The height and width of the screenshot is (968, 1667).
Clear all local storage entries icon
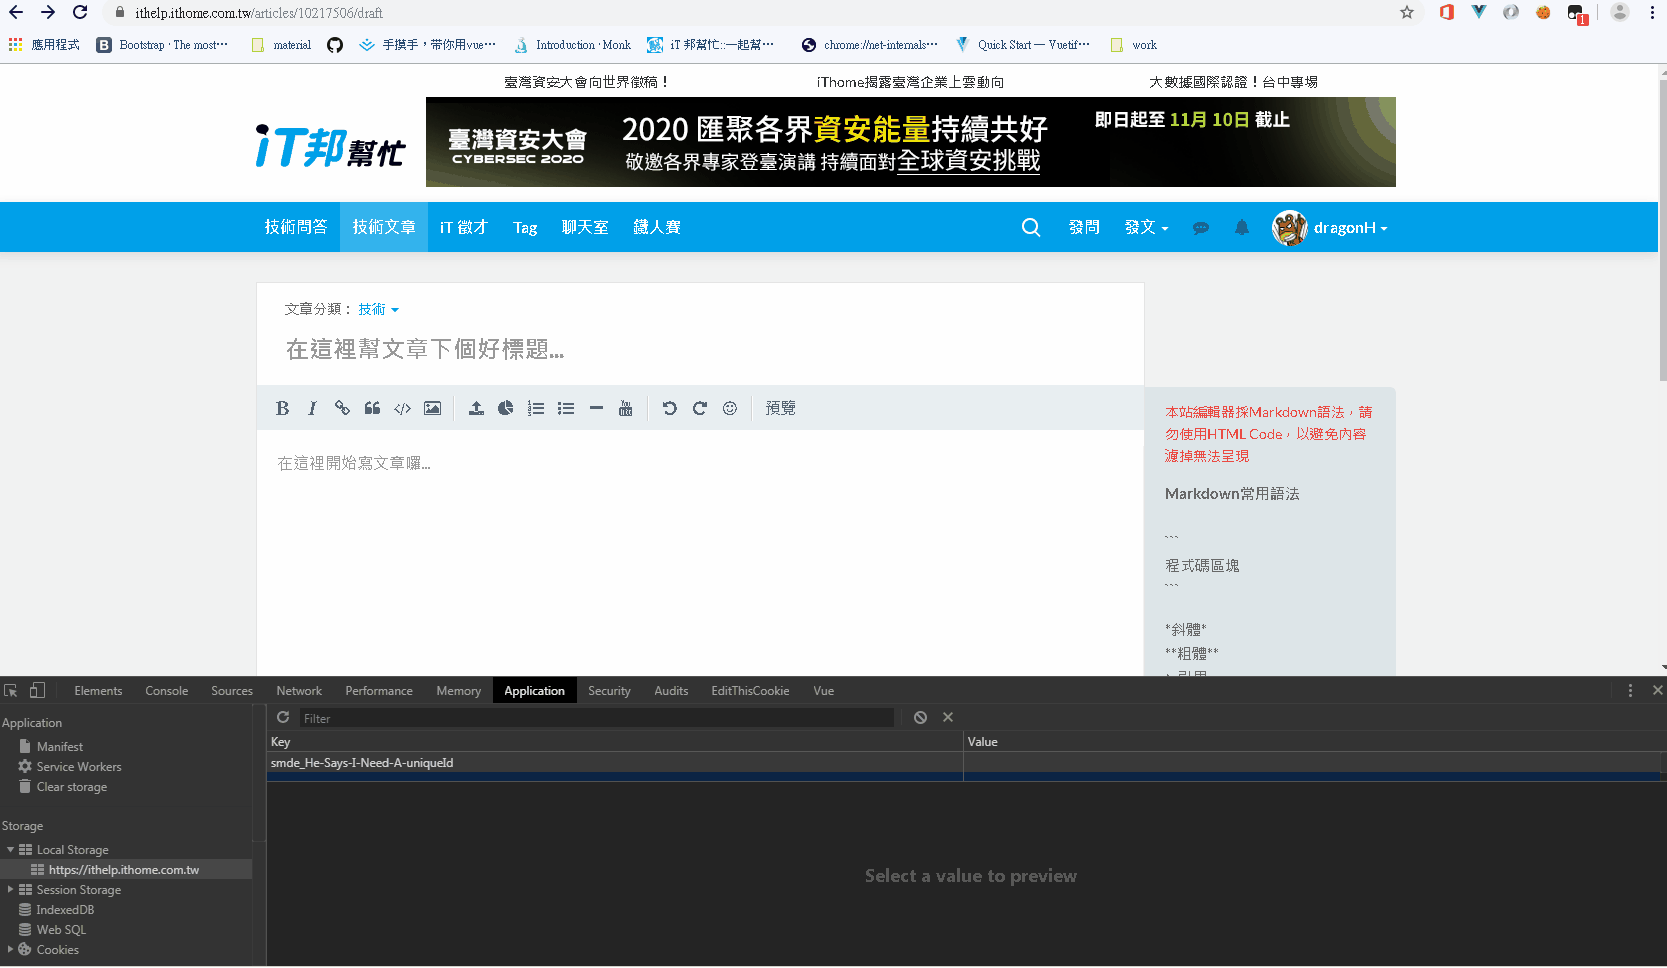coord(920,717)
